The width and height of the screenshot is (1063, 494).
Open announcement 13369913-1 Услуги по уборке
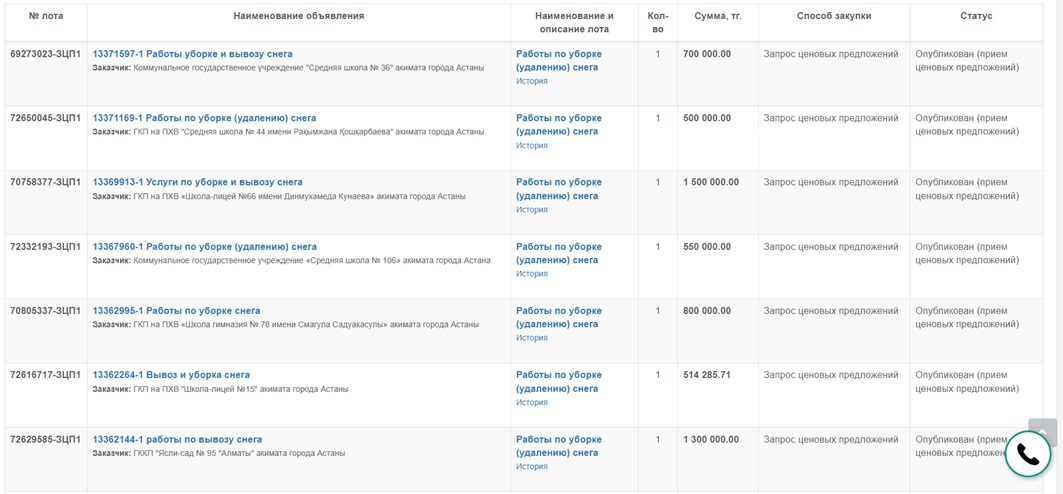pos(197,182)
